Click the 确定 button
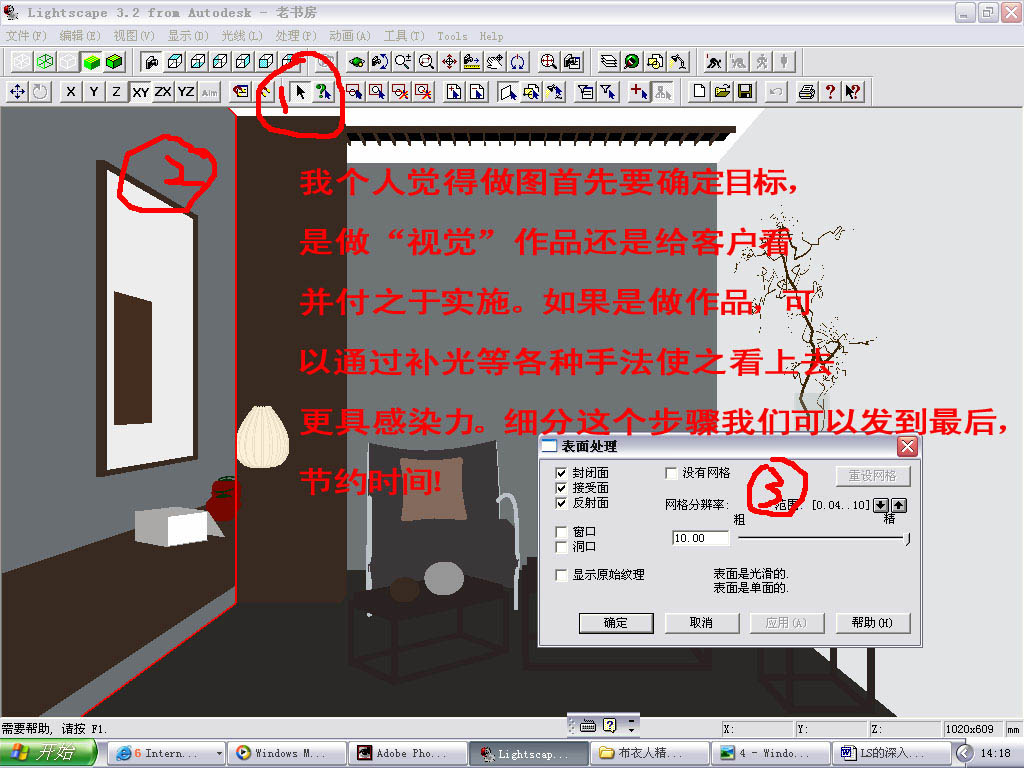 pos(616,623)
